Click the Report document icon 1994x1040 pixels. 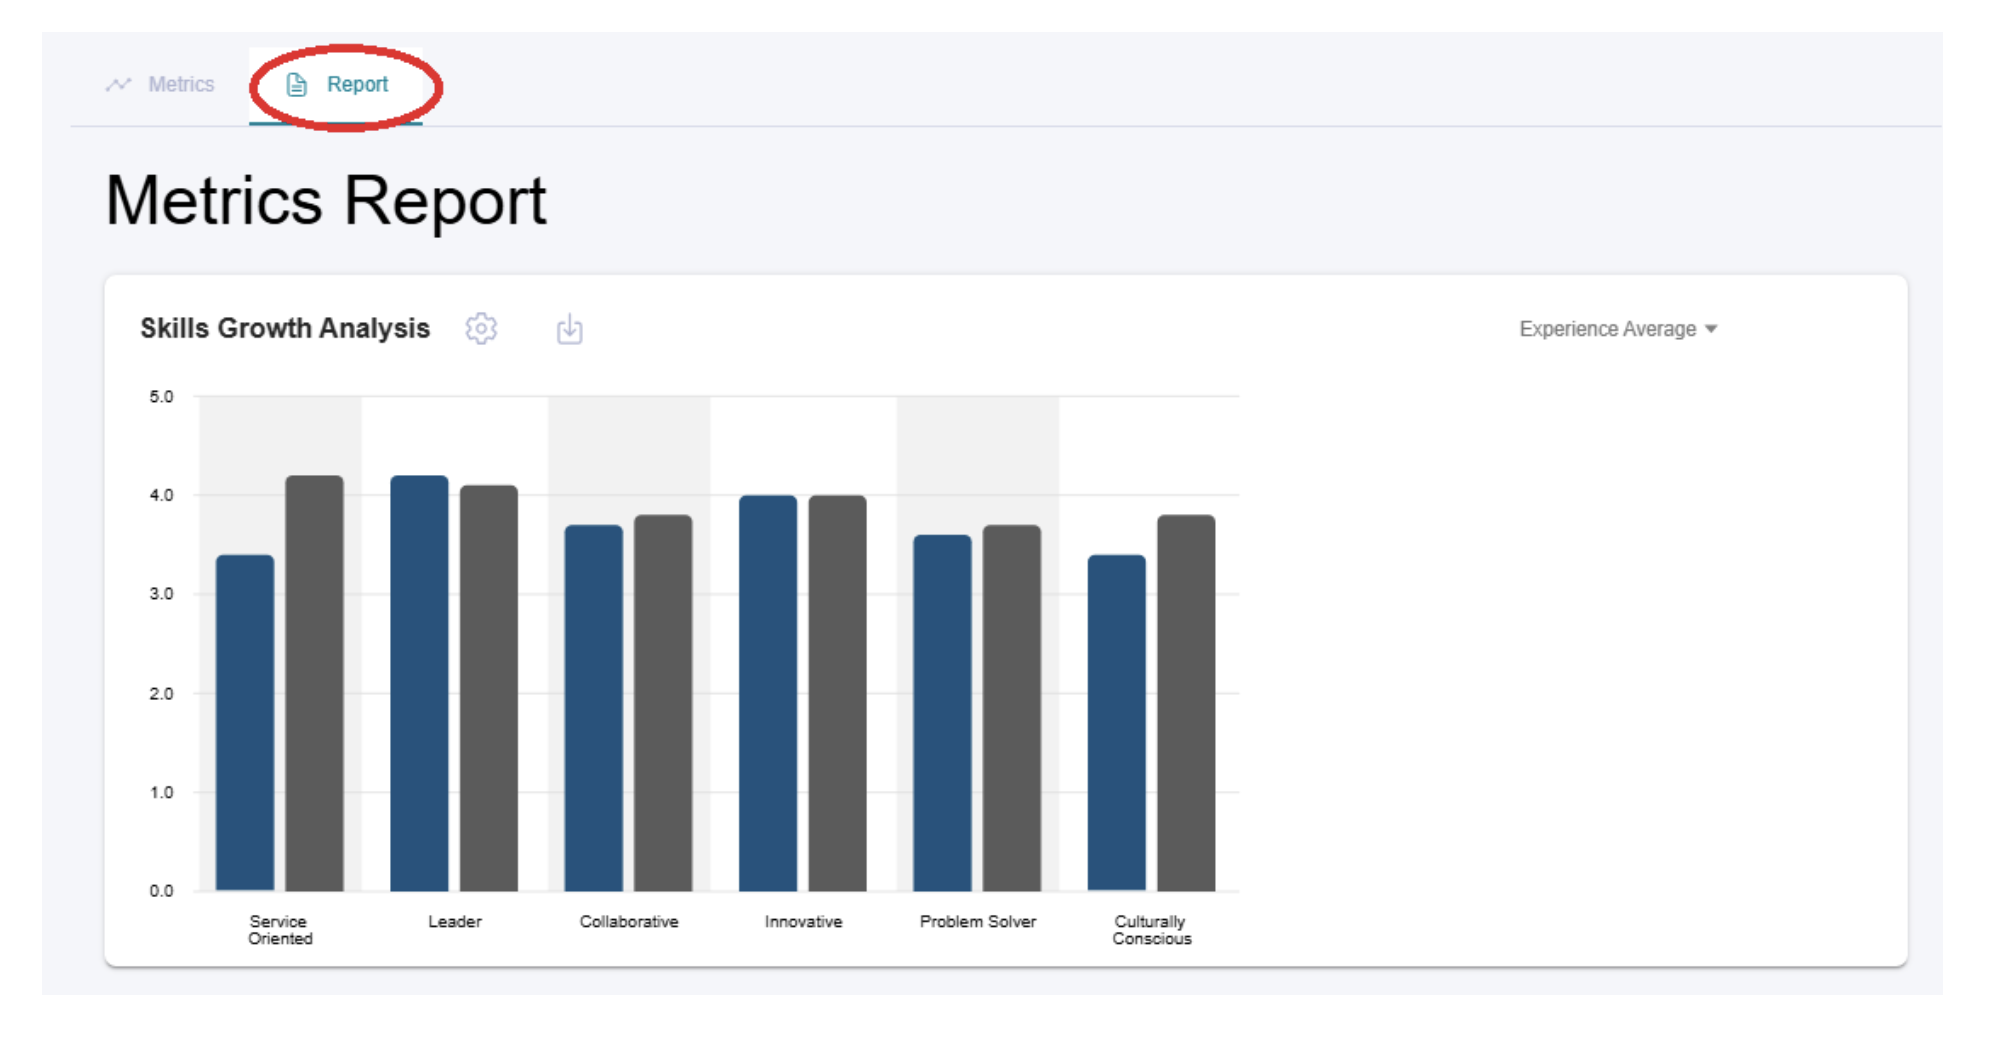pos(297,85)
